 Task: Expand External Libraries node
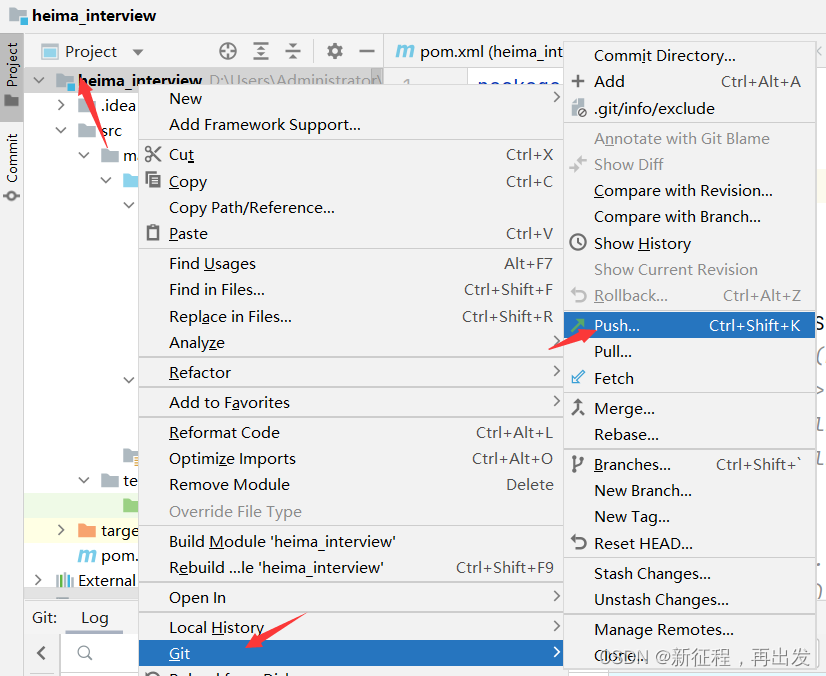[38, 580]
